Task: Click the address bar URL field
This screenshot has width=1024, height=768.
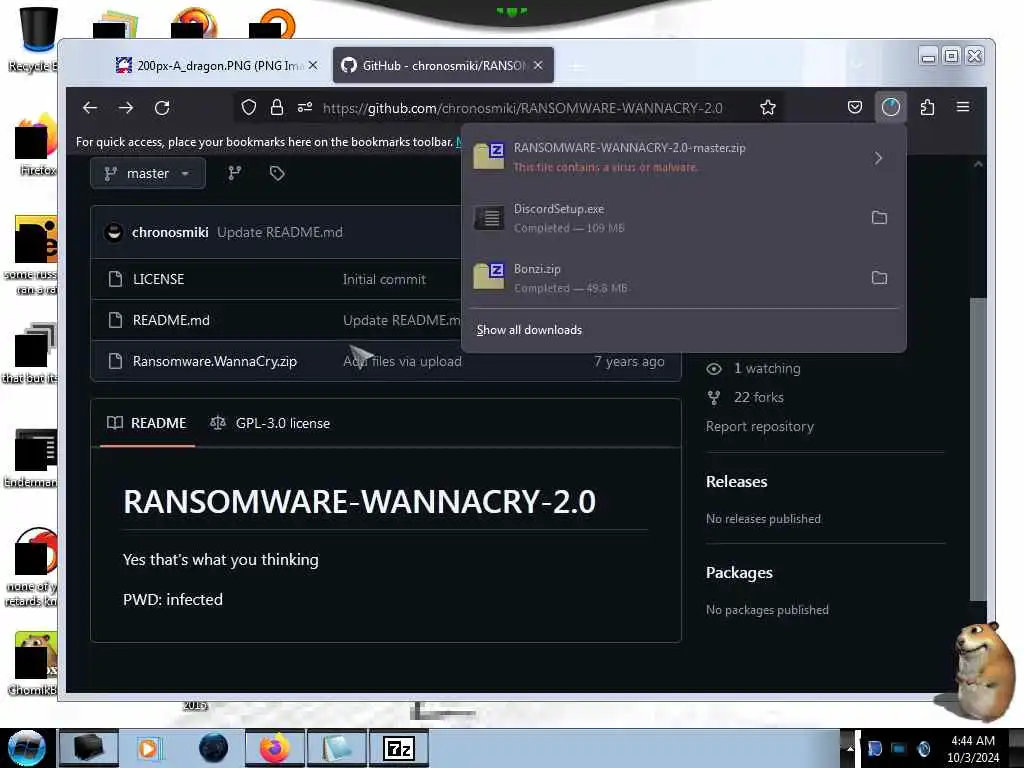Action: point(522,108)
